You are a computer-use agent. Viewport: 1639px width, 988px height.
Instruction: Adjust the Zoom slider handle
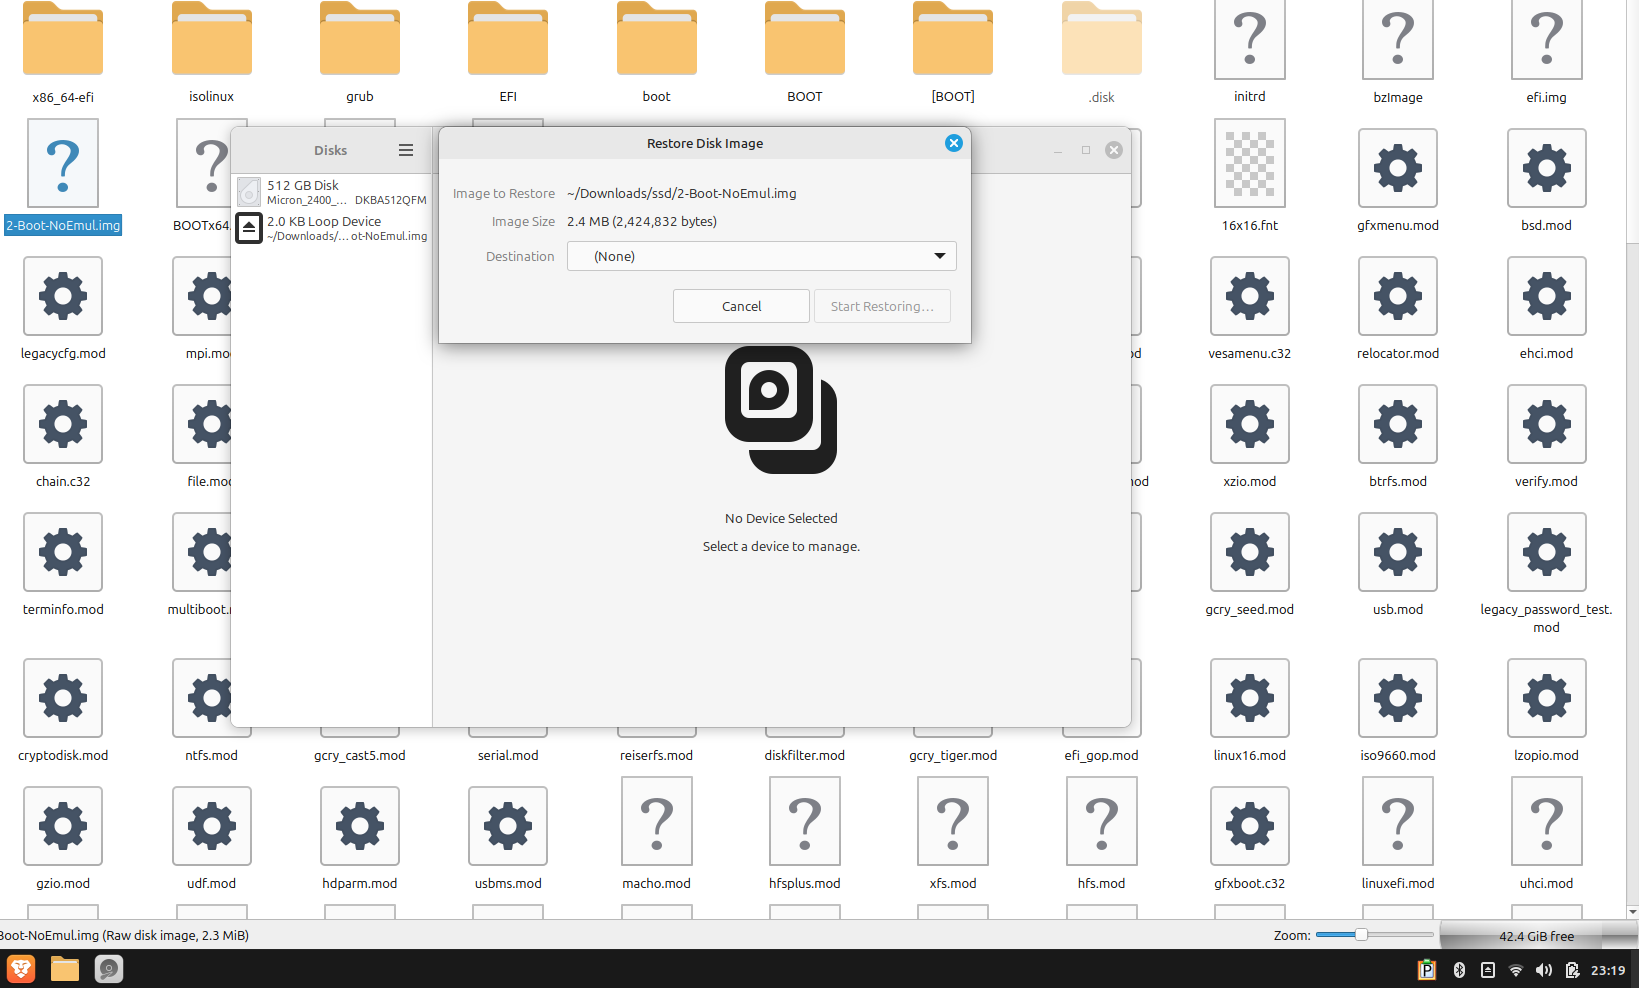[1361, 935]
